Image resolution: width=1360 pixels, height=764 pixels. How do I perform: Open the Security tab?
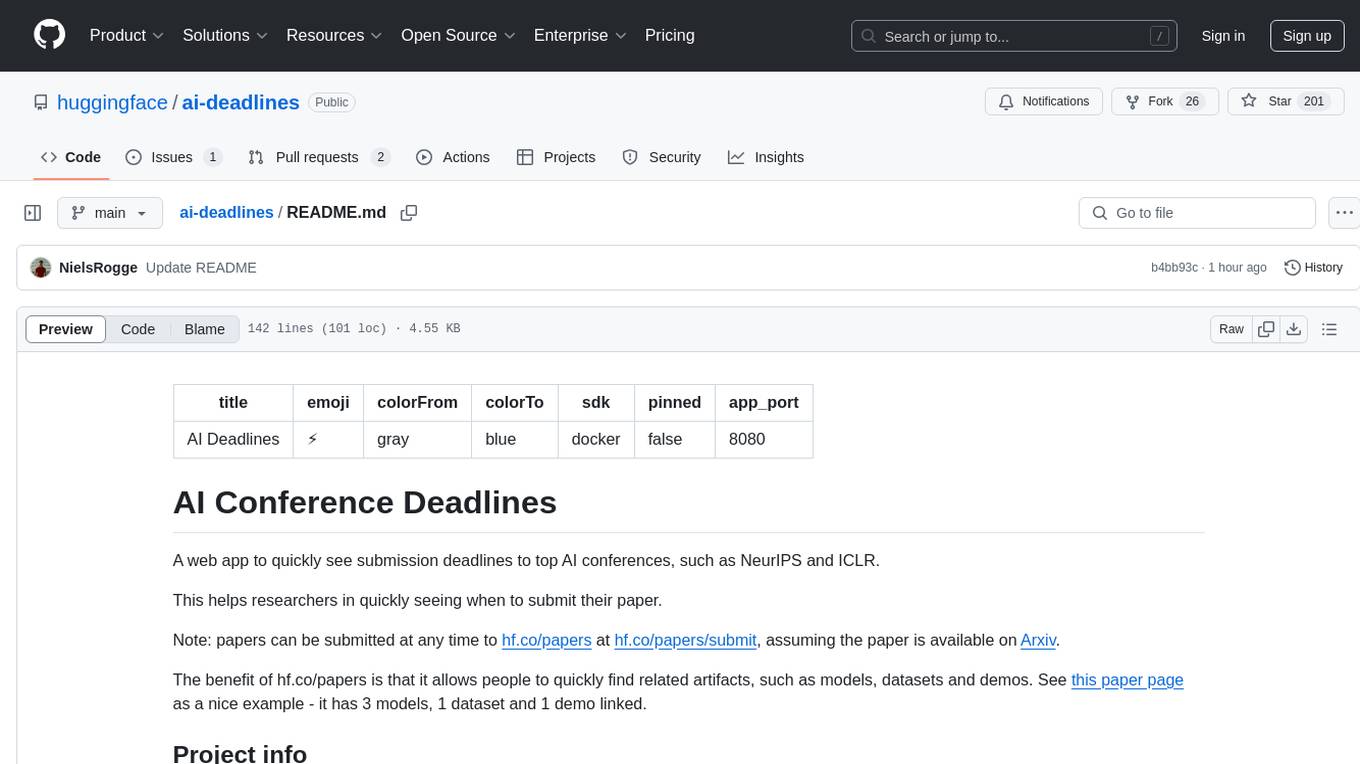tap(661, 157)
